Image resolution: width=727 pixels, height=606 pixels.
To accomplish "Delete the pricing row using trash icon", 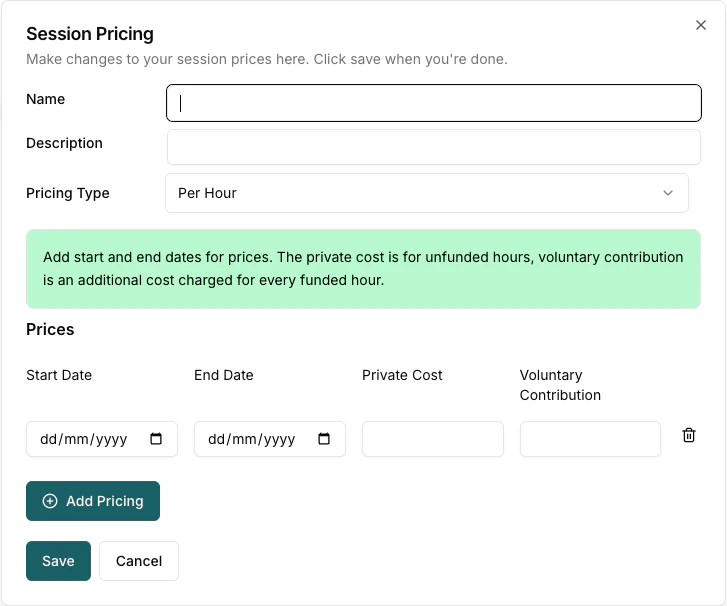I will (689, 435).
